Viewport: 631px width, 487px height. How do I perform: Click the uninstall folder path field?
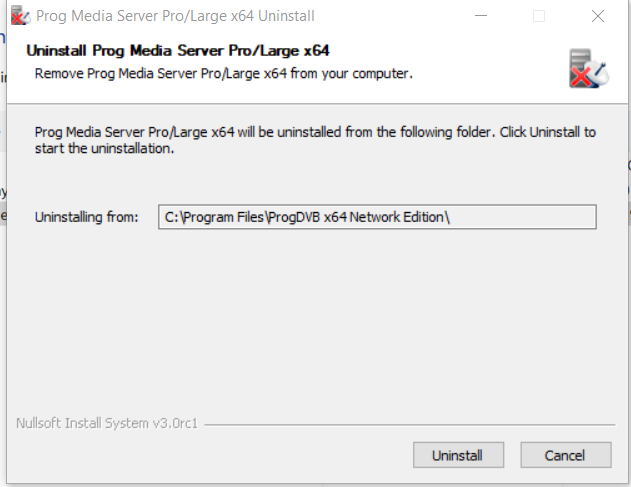[x=377, y=217]
